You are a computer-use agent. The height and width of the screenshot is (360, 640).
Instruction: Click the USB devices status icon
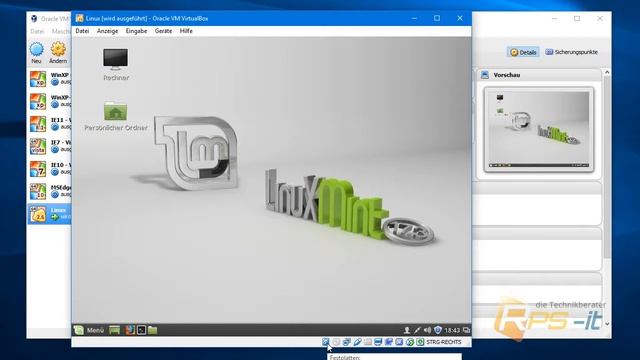coord(357,342)
